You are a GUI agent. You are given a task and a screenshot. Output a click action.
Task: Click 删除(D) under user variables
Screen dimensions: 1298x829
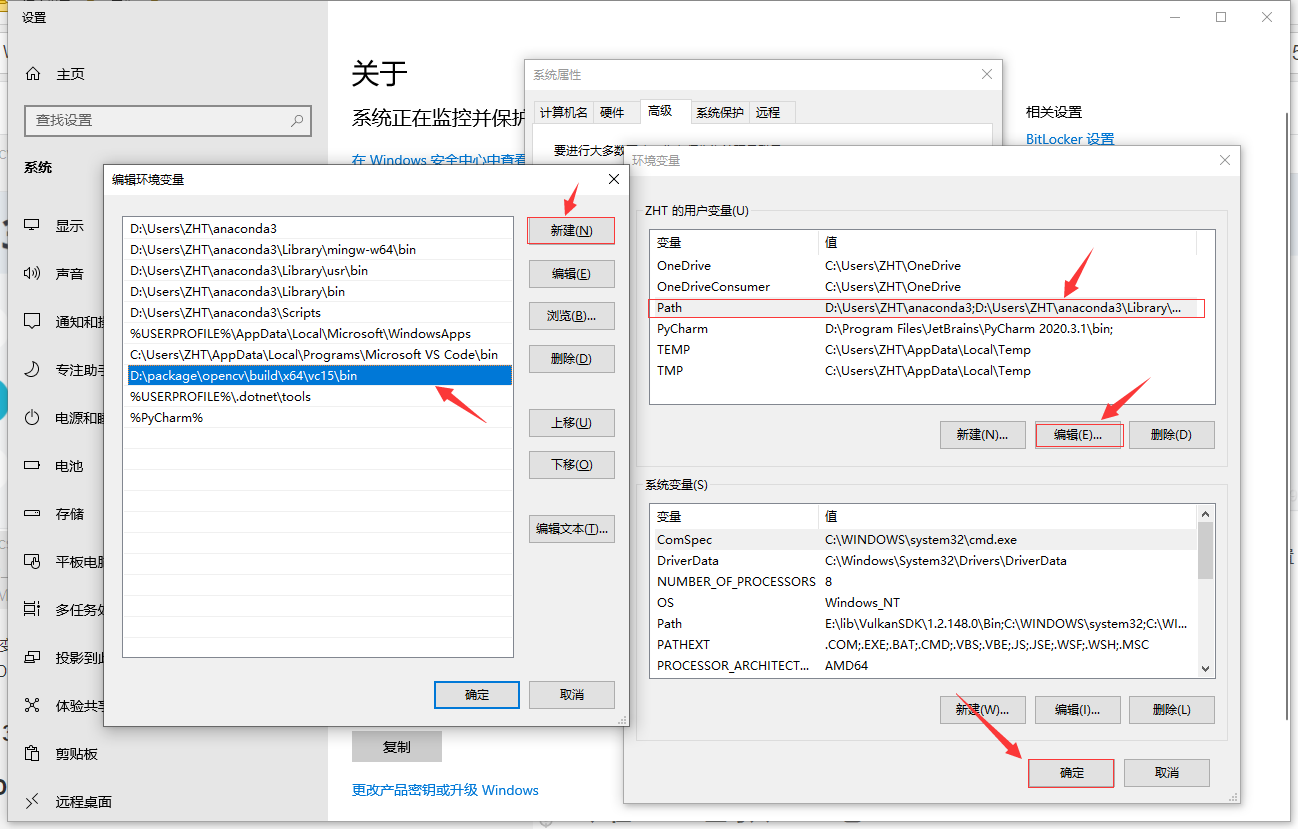1171,435
